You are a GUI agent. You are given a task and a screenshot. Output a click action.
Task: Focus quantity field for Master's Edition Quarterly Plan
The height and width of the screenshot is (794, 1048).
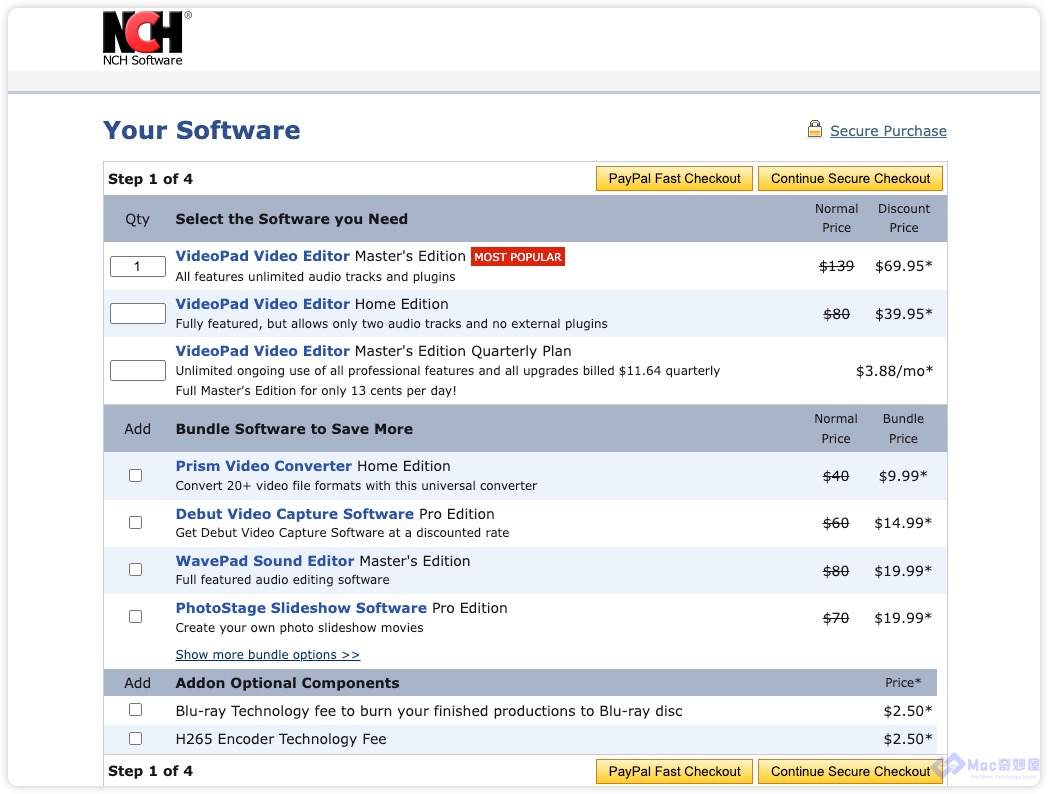tap(138, 370)
